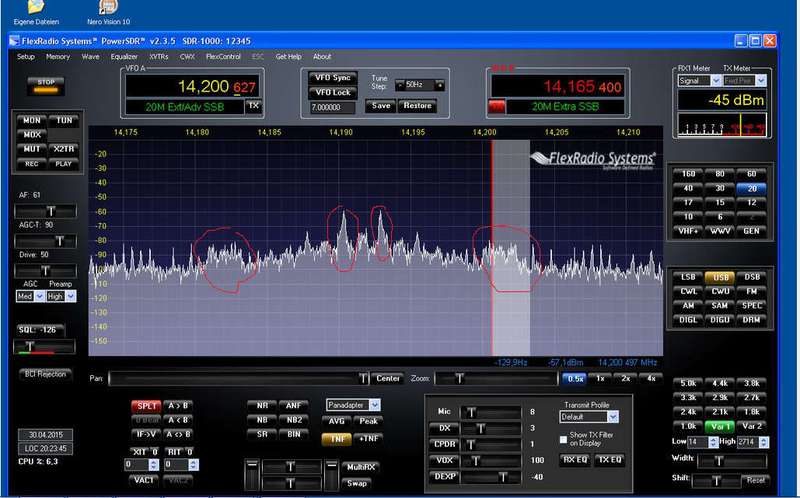Select the 2.4k filter width
Image resolution: width=800 pixels, height=498 pixels.
pyautogui.click(x=688, y=412)
